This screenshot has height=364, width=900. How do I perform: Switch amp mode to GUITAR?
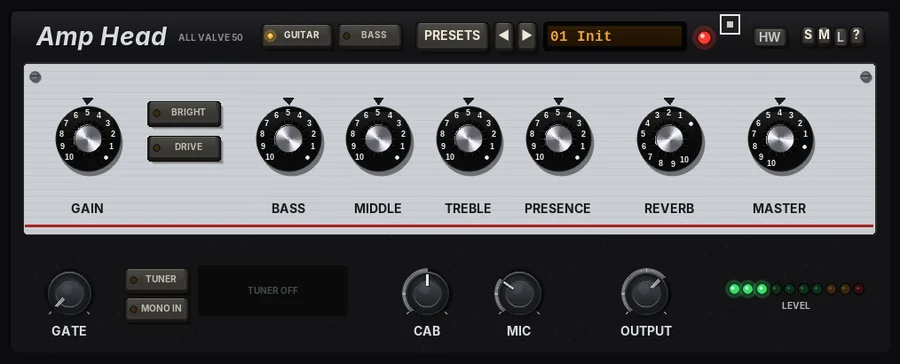pyautogui.click(x=296, y=36)
